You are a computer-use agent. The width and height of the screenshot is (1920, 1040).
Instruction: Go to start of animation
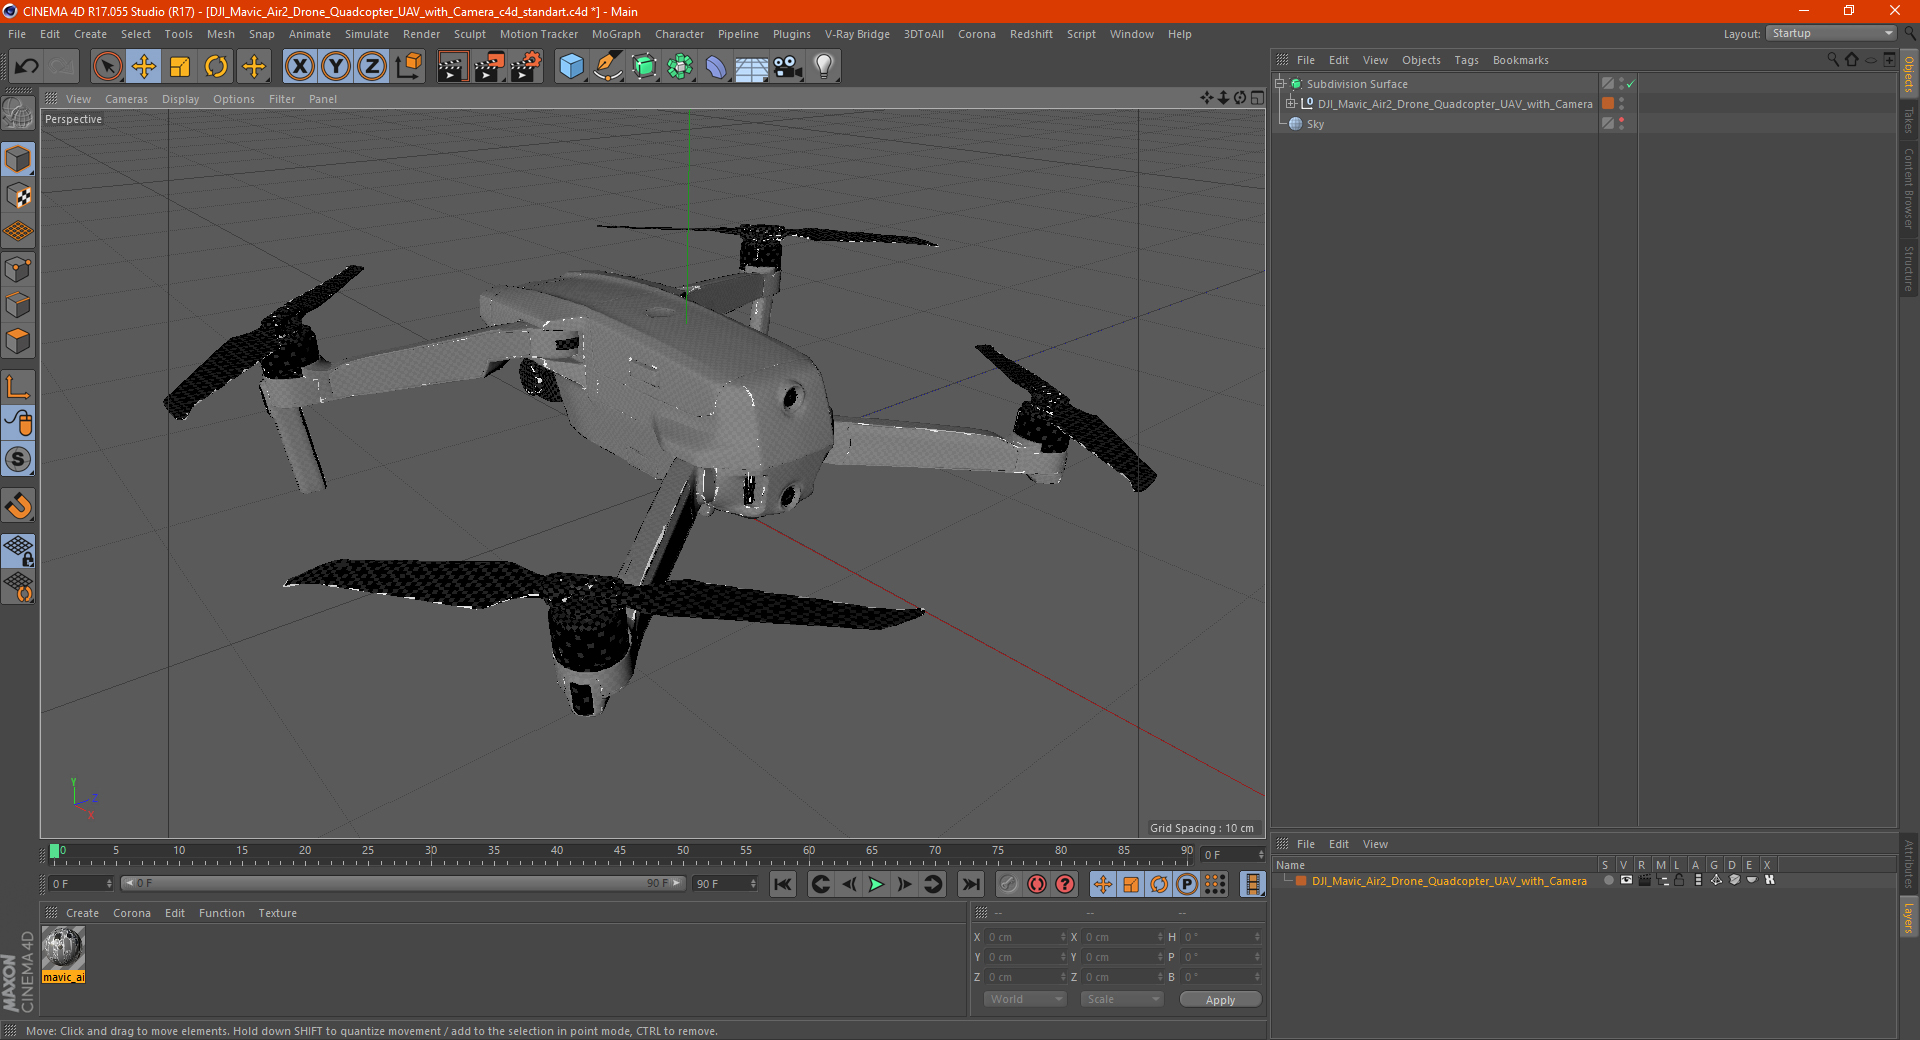(783, 884)
